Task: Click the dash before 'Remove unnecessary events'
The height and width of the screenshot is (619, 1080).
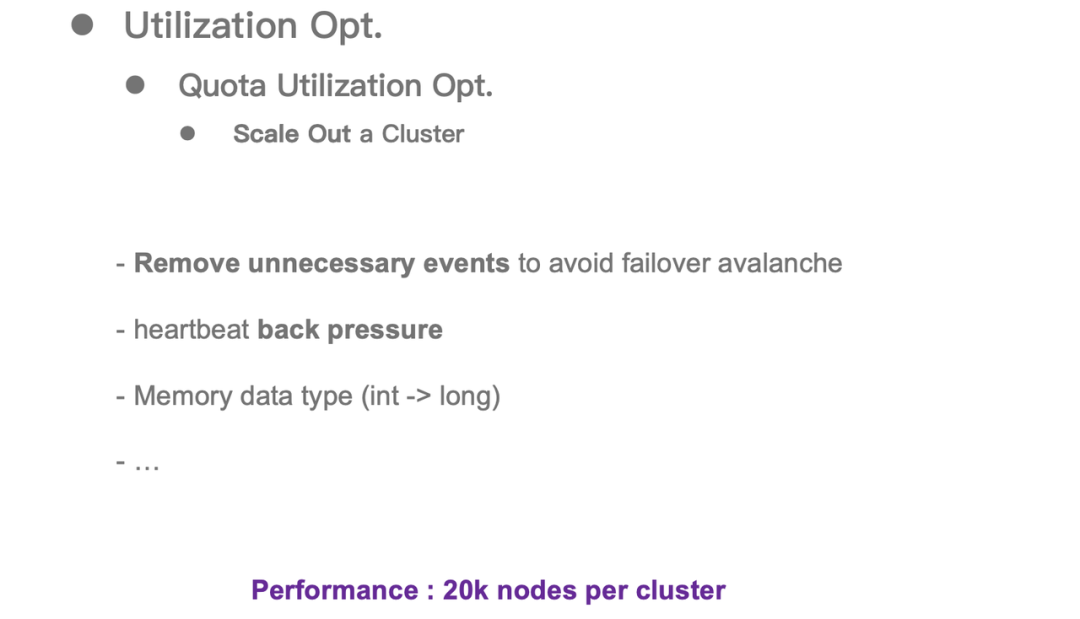Action: tap(120, 264)
